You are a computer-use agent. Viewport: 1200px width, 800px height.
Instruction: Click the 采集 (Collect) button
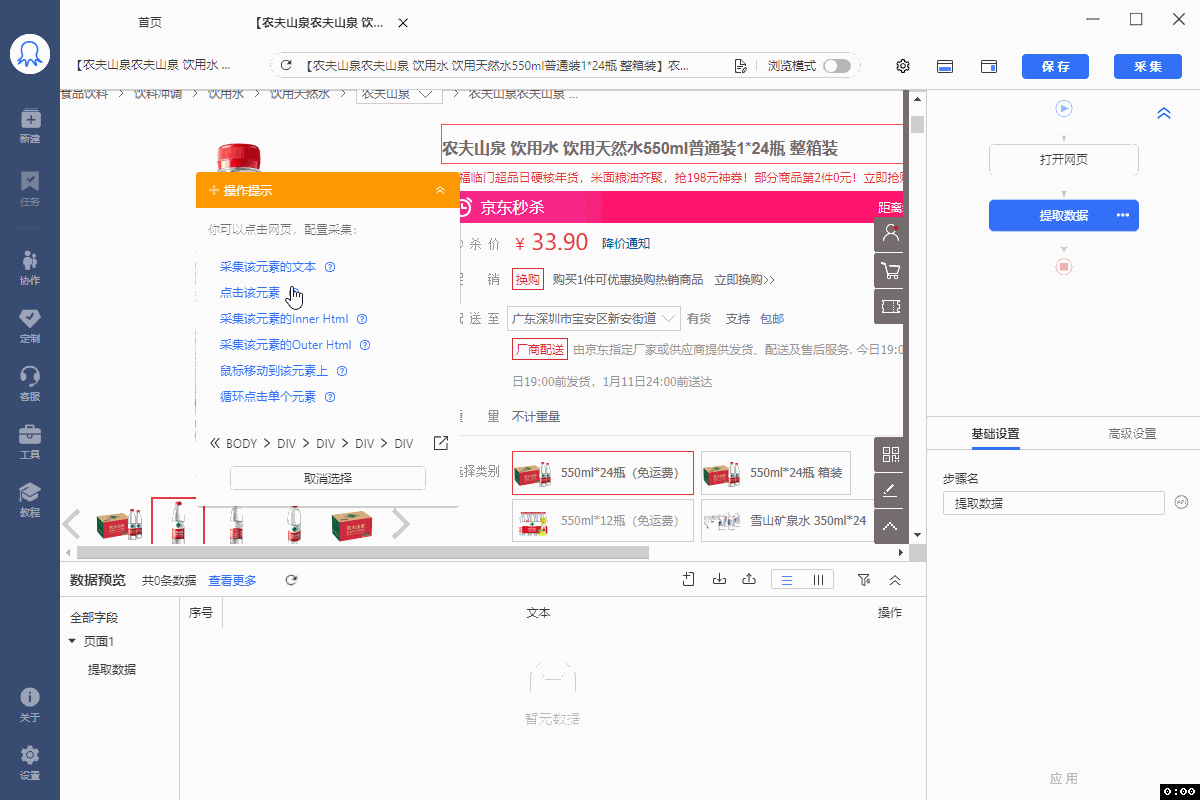coord(1148,66)
